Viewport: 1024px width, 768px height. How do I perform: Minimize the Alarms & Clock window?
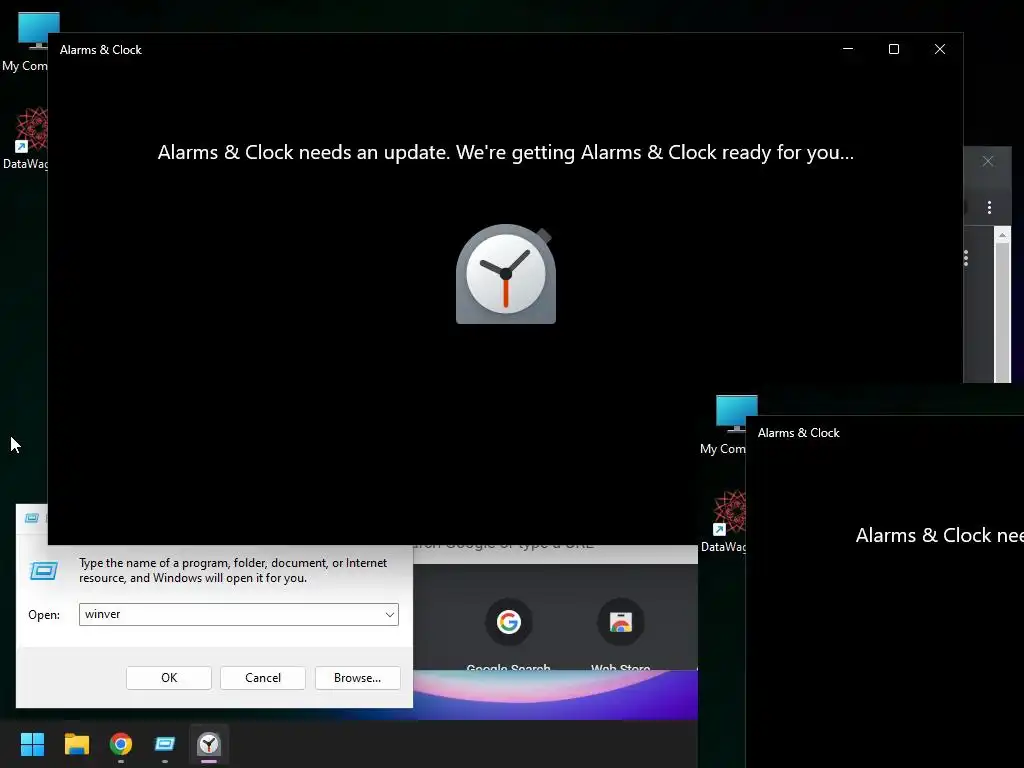click(848, 49)
